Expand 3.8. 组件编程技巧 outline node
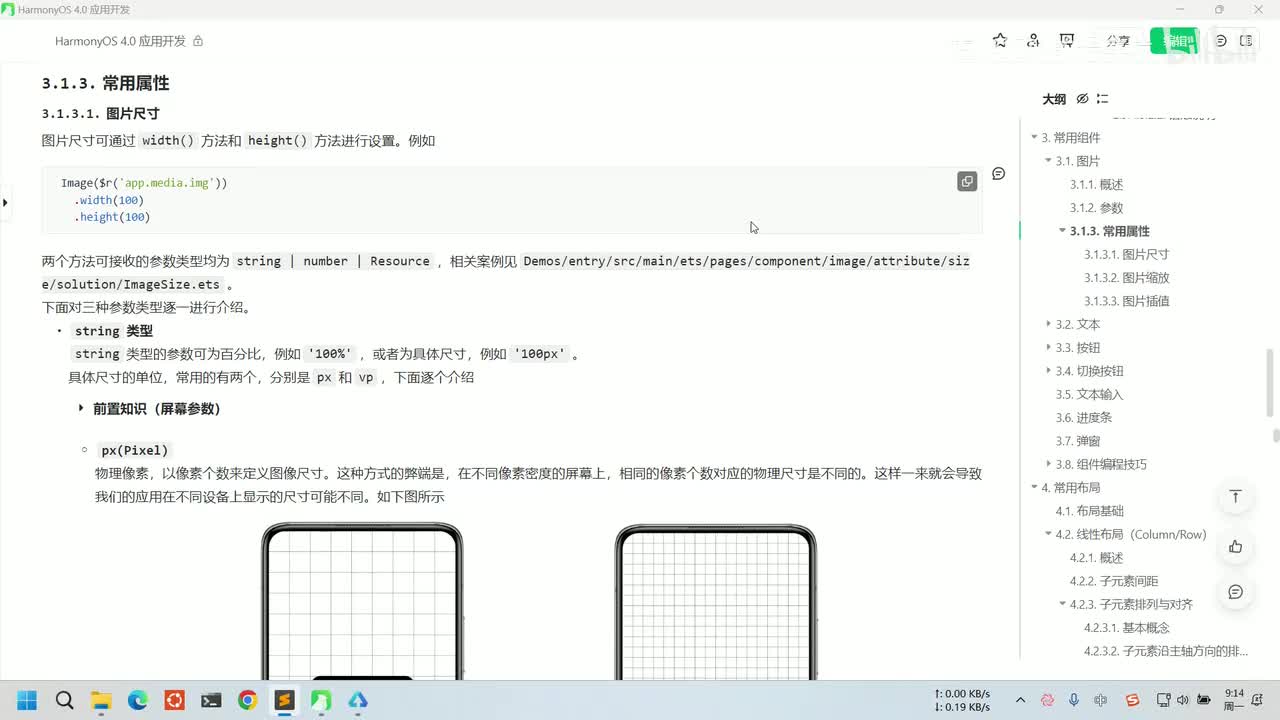 1049,464
